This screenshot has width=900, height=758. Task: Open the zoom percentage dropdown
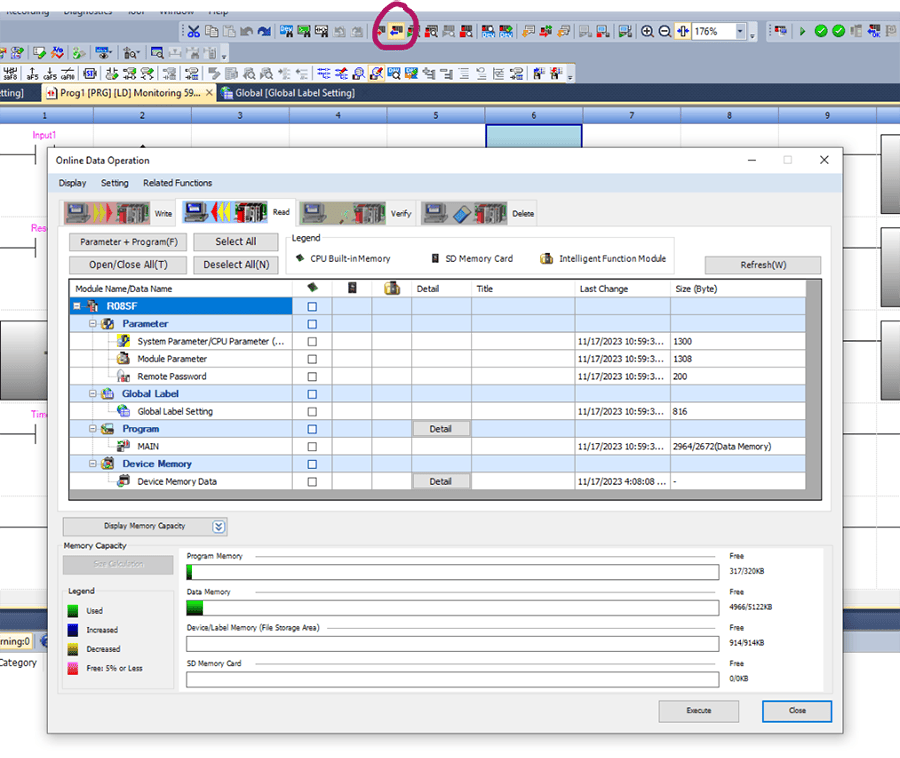[x=741, y=32]
